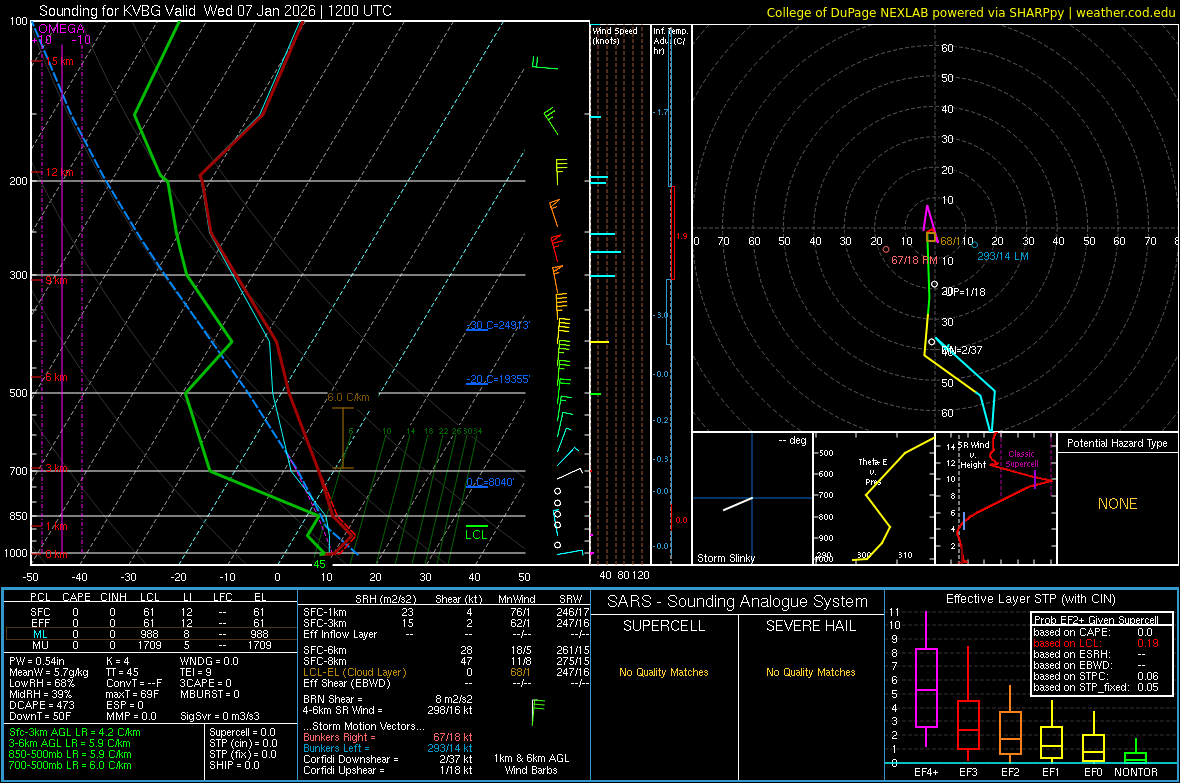Click the 6.0 C/km lapse rate label

coord(348,397)
